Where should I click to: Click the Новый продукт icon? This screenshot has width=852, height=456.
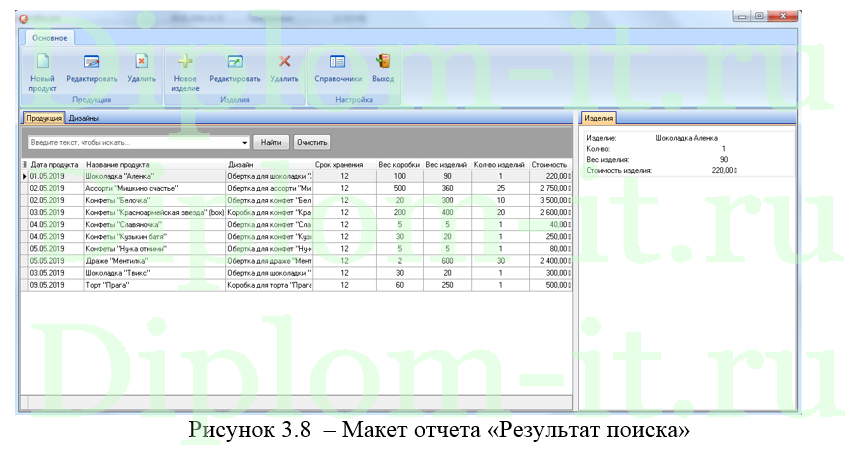pyautogui.click(x=42, y=61)
